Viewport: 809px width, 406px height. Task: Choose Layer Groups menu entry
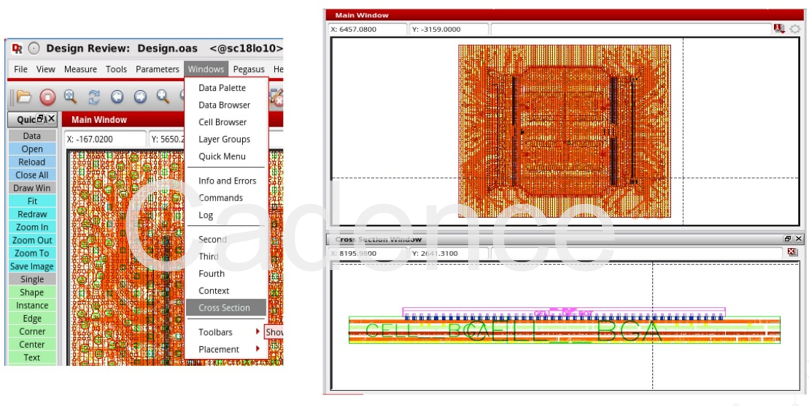tap(224, 139)
